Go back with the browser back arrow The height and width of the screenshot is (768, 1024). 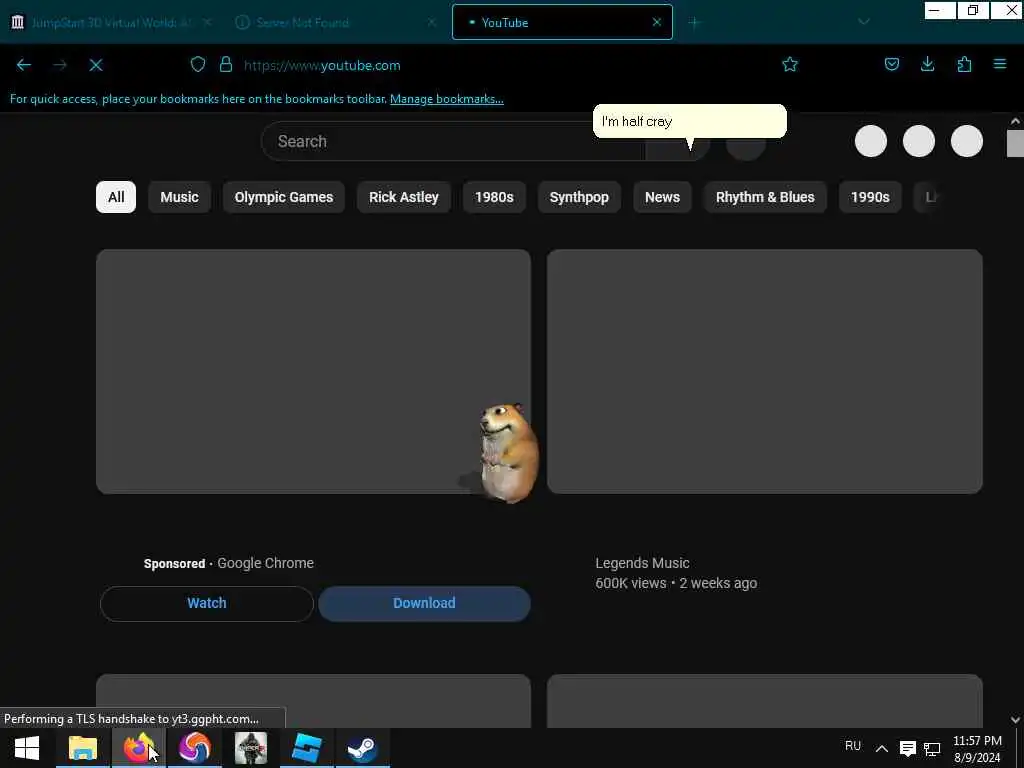click(24, 65)
